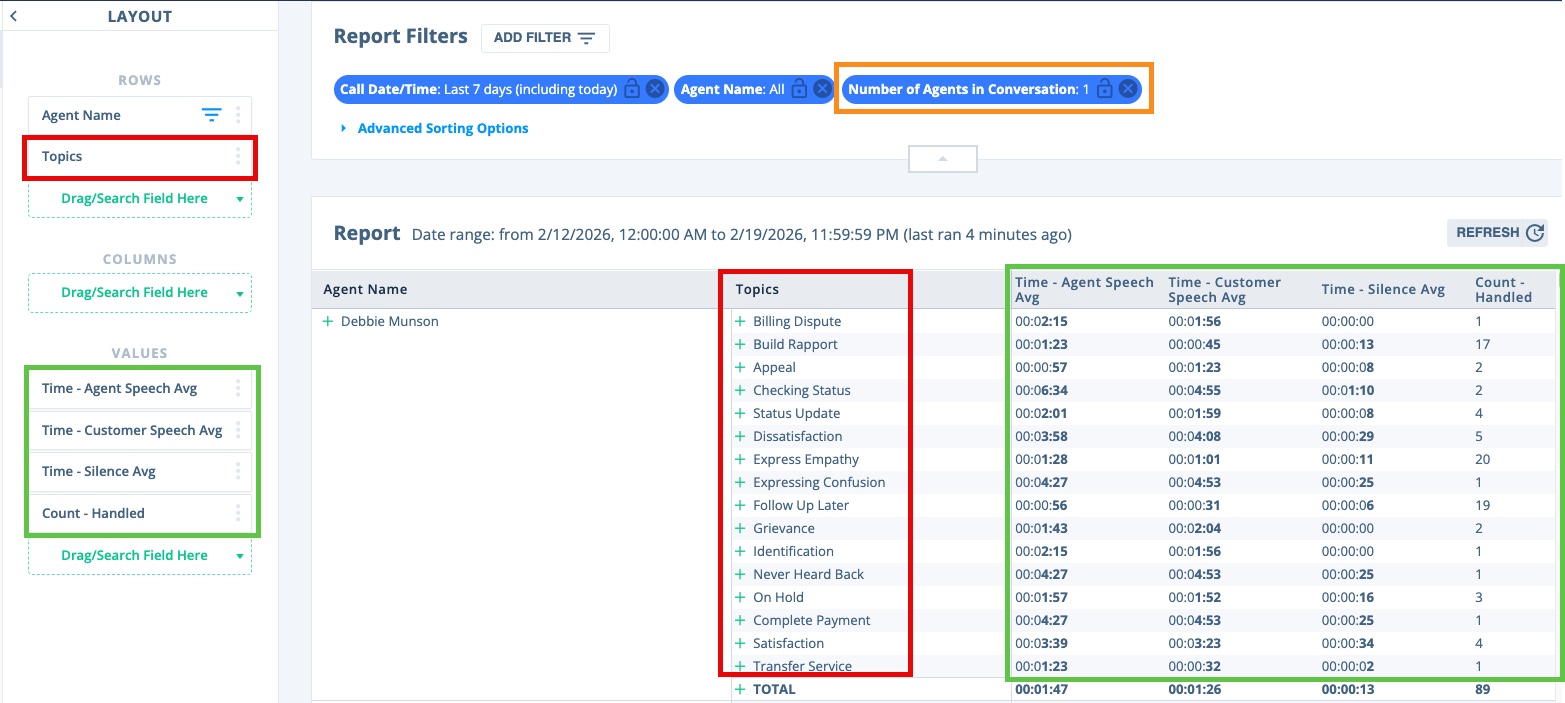Expand the Appeal topic
Viewport: 1565px width, 703px height.
pyautogui.click(x=741, y=368)
